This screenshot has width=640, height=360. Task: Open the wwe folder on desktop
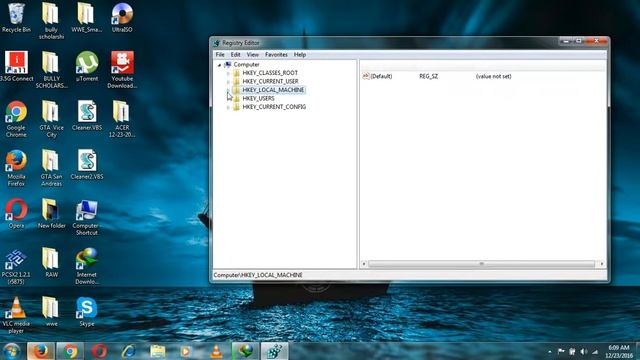pyautogui.click(x=51, y=311)
